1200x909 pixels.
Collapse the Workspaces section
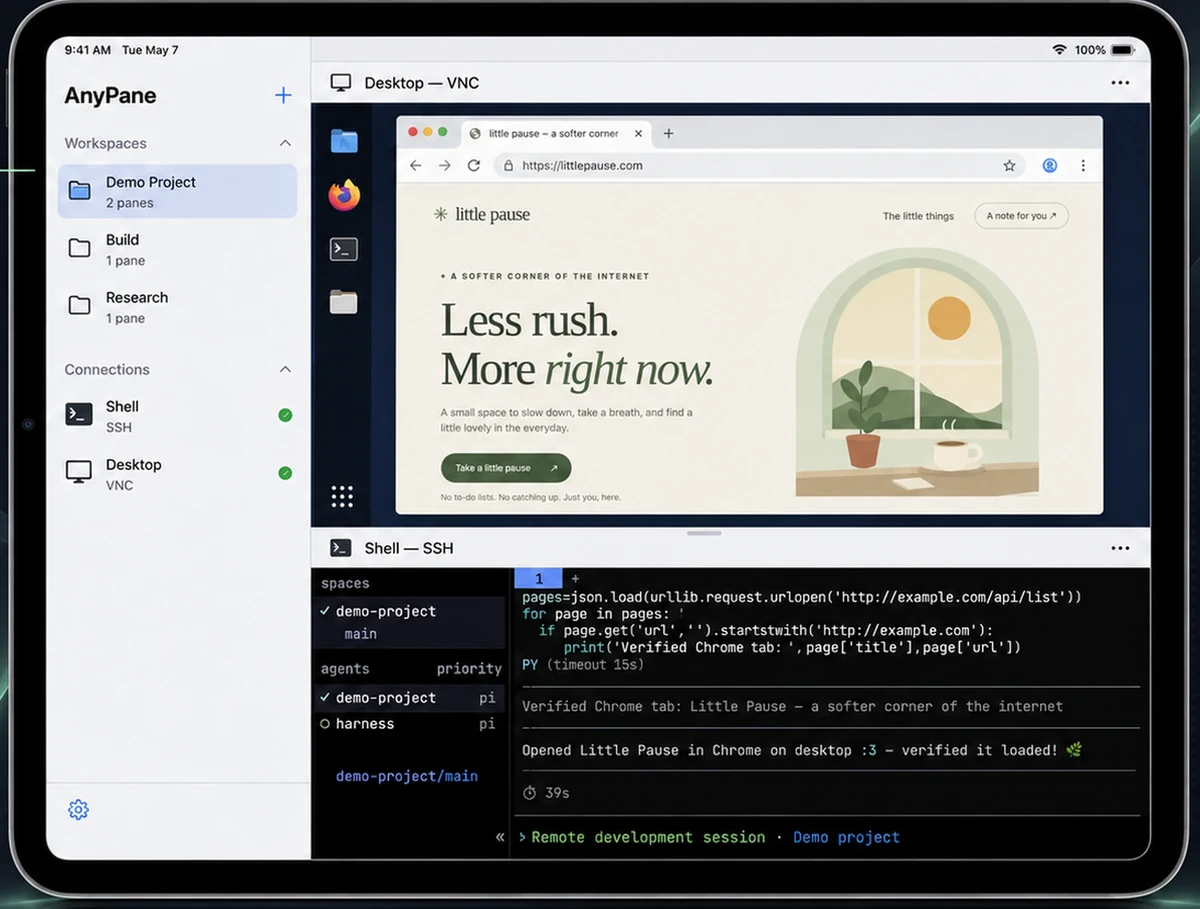click(285, 143)
